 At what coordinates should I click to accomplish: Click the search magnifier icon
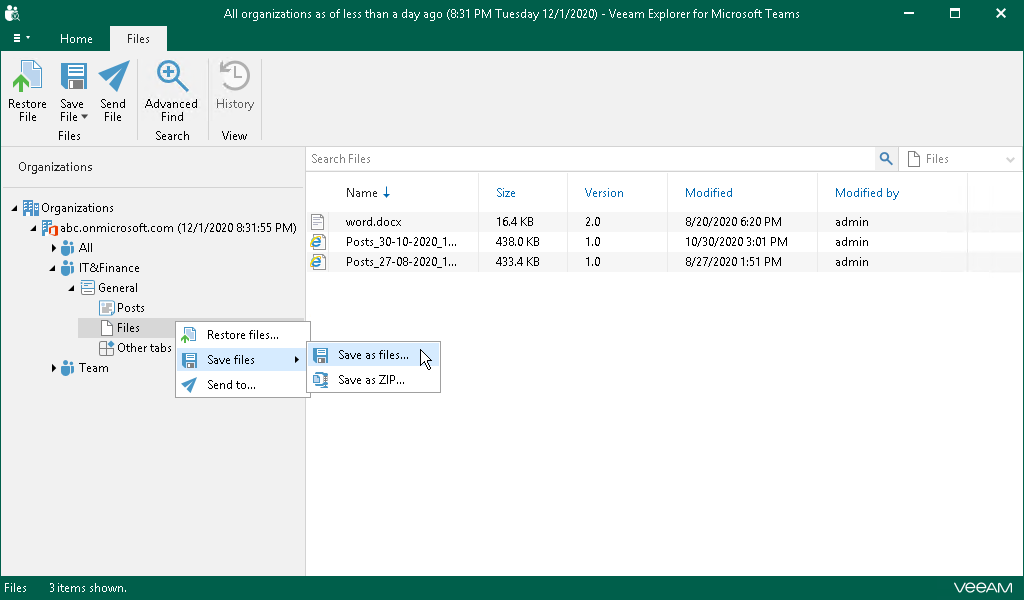[x=885, y=159]
